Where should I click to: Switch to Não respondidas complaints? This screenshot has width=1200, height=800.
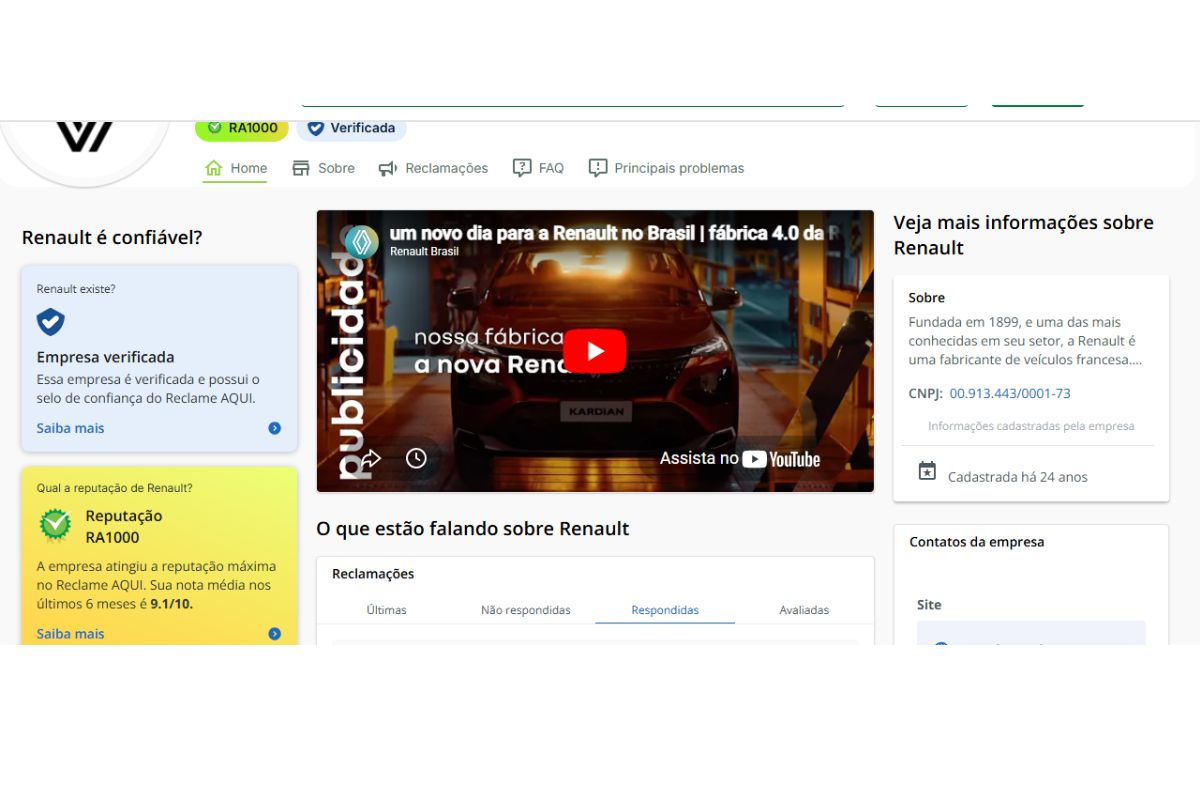[525, 610]
